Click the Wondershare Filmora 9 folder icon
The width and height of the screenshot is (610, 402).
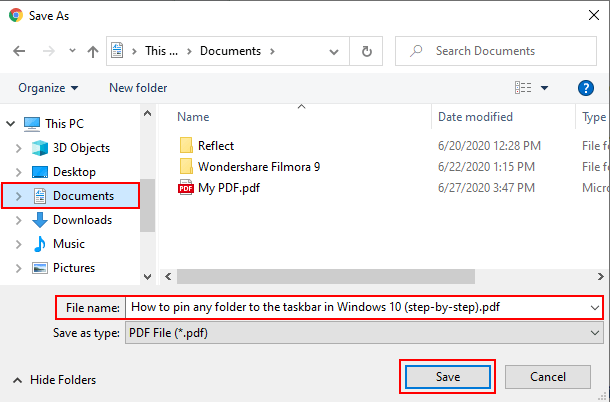pyautogui.click(x=186, y=167)
